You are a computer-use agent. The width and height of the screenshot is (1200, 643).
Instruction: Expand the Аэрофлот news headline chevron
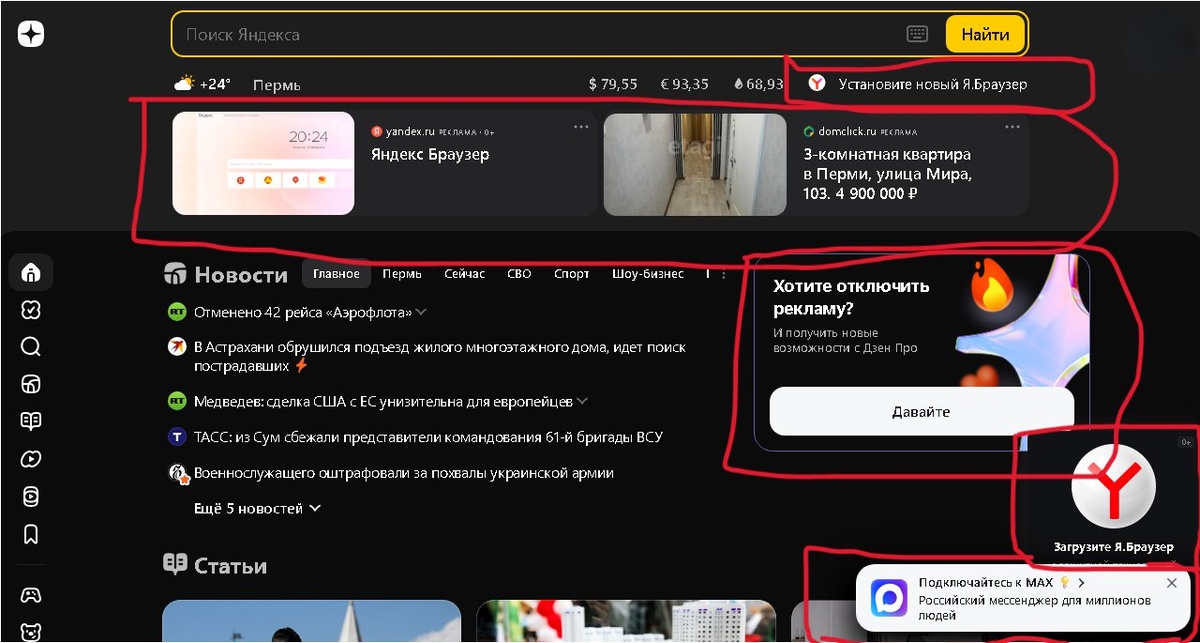coord(421,312)
